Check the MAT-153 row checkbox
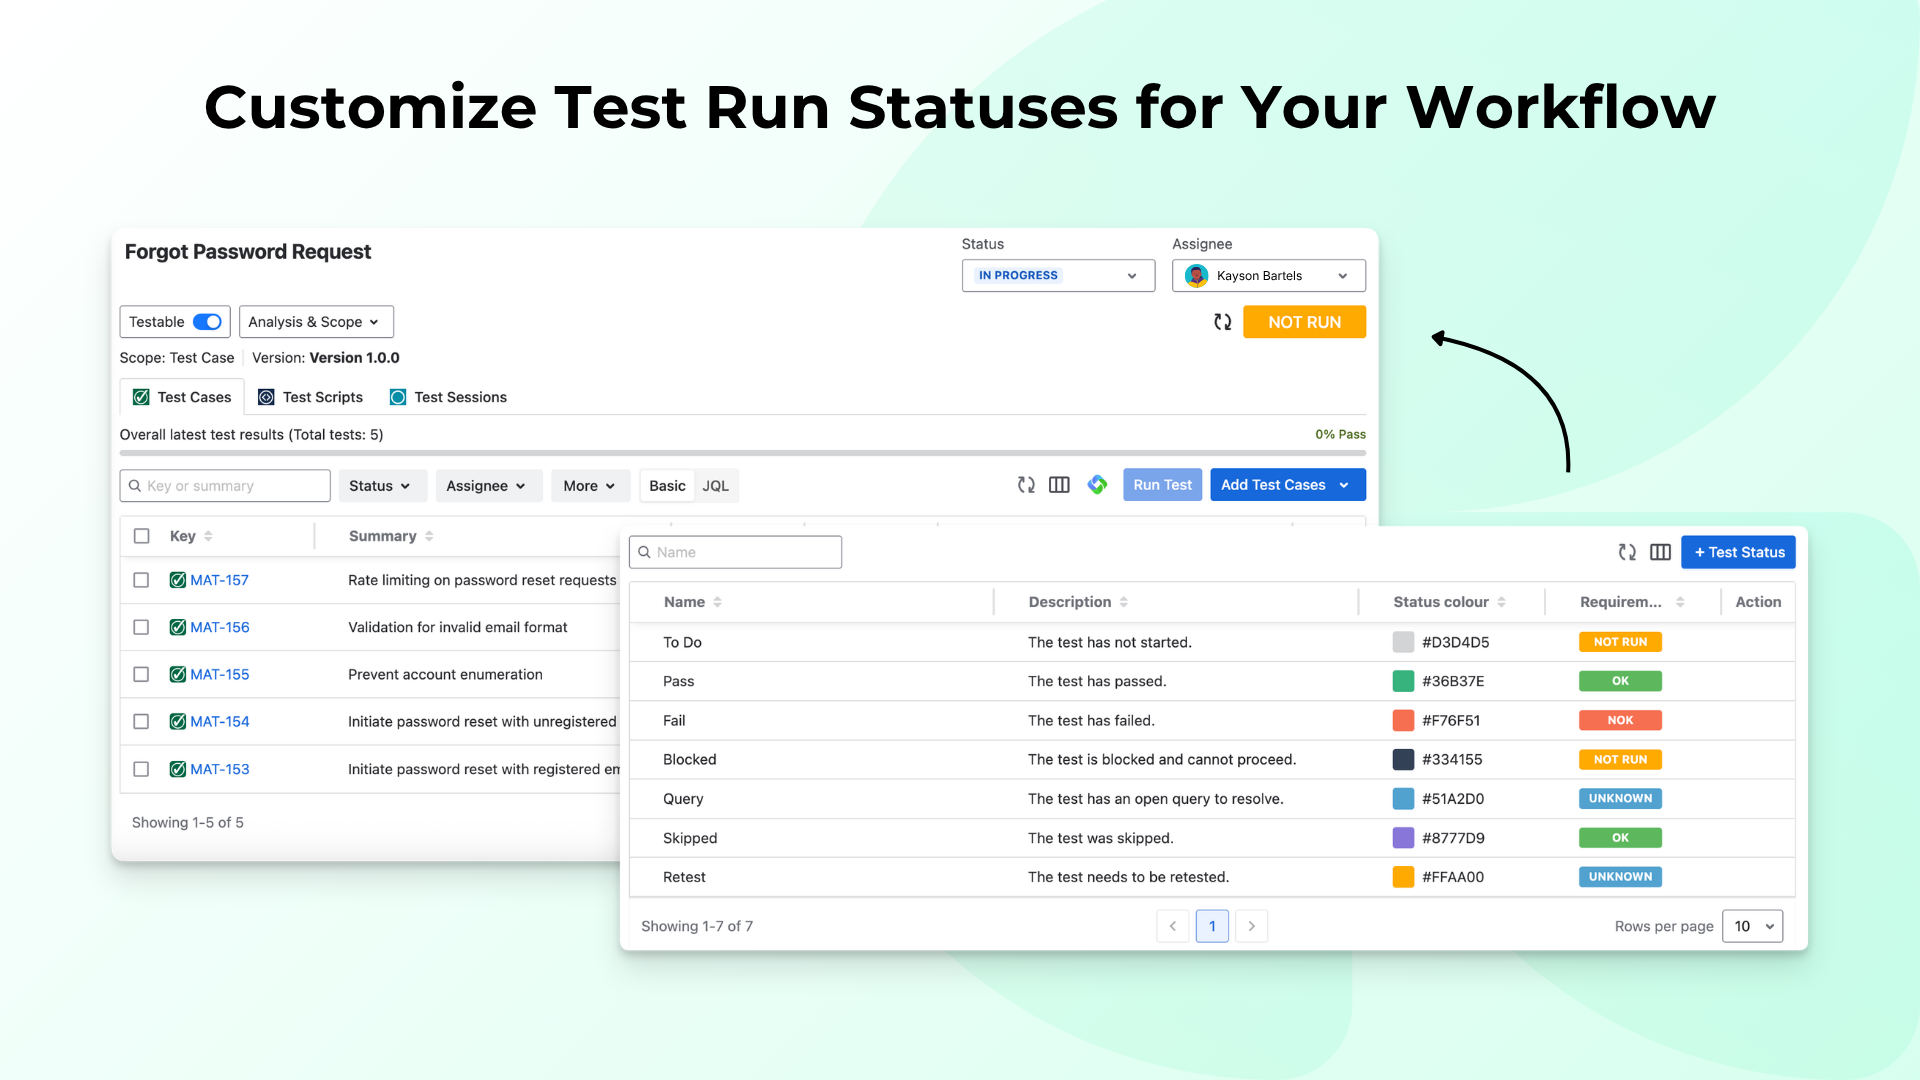This screenshot has width=1920, height=1080. coord(141,769)
